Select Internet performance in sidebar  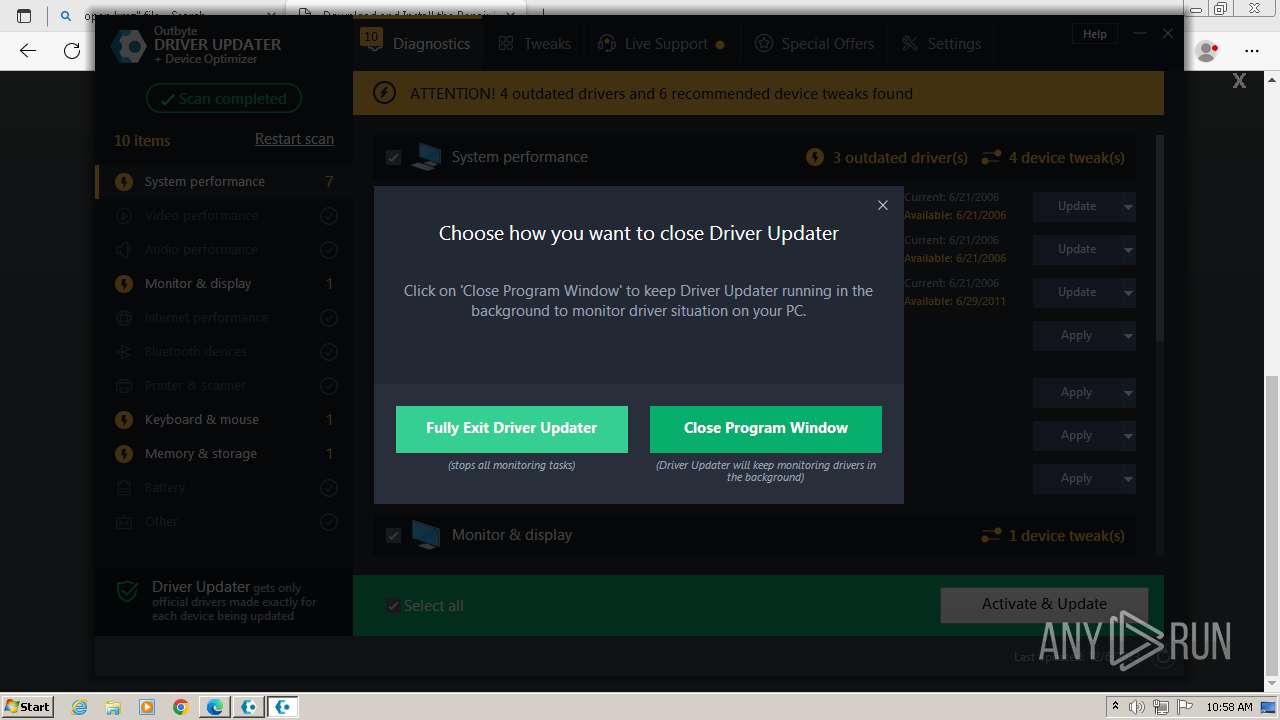(x=224, y=318)
